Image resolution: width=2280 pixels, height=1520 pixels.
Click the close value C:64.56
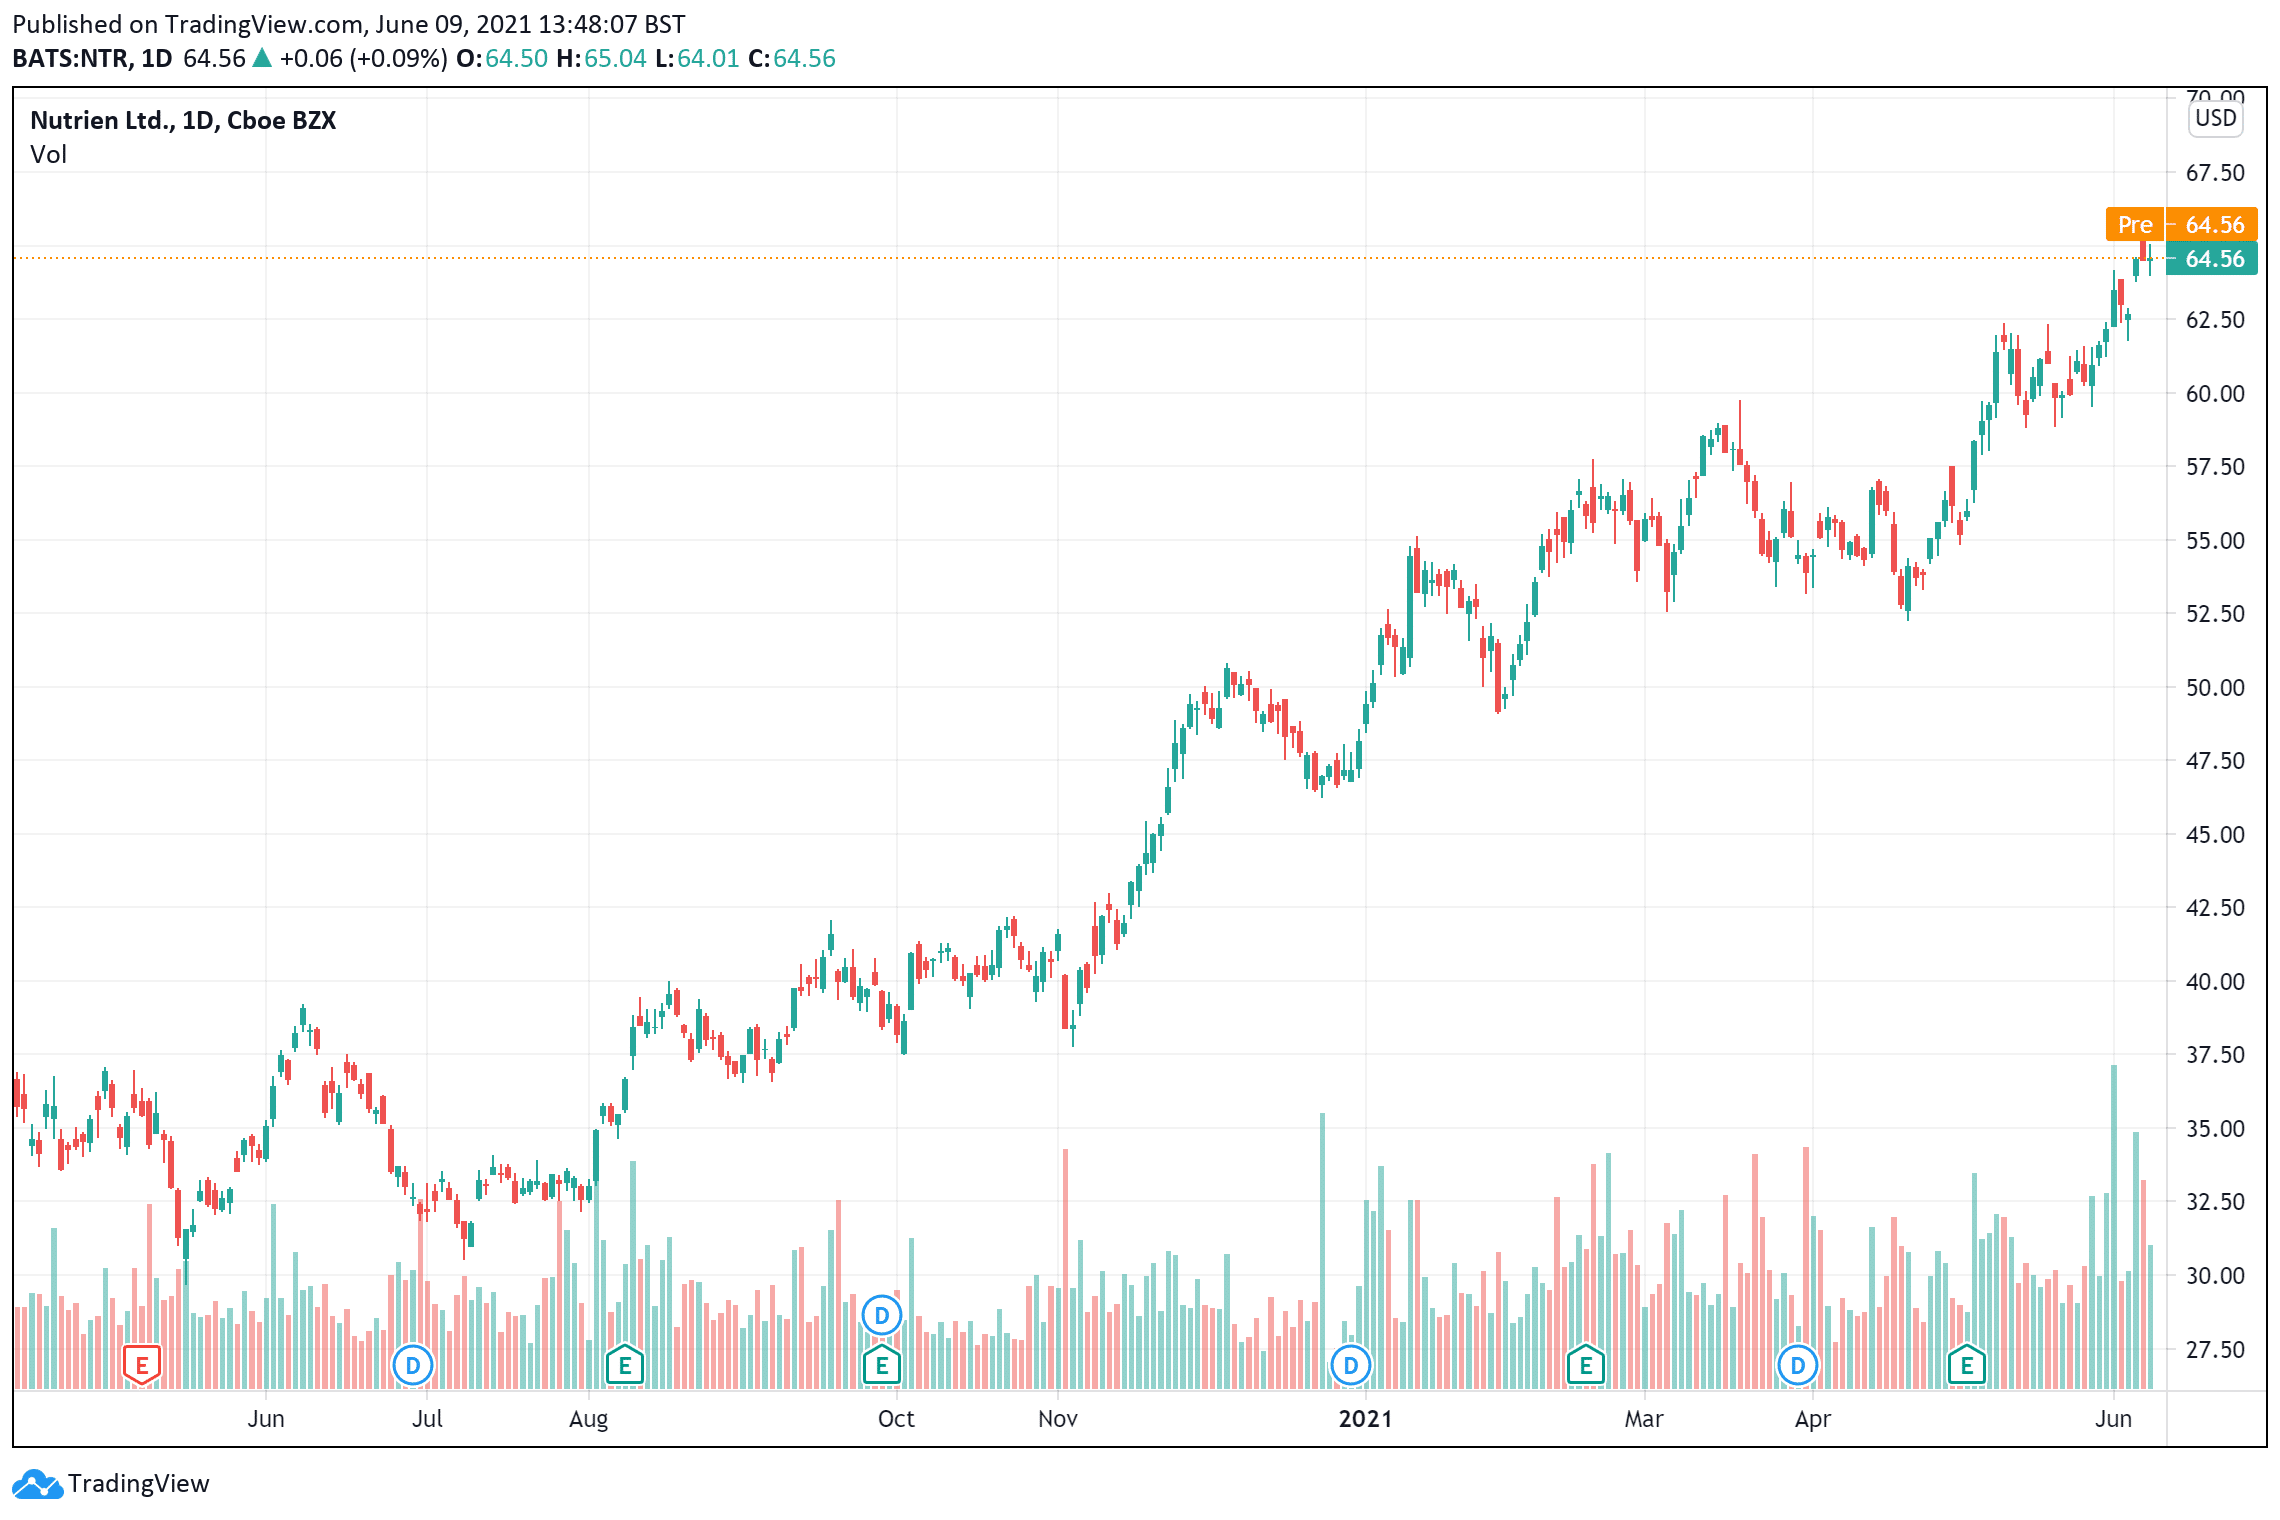(791, 59)
